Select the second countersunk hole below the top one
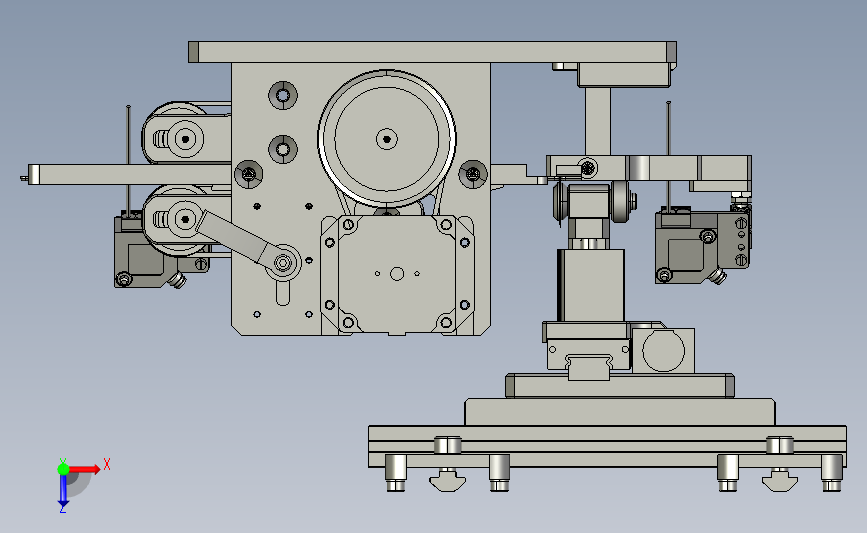This screenshot has height=533, width=867. [x=283, y=149]
